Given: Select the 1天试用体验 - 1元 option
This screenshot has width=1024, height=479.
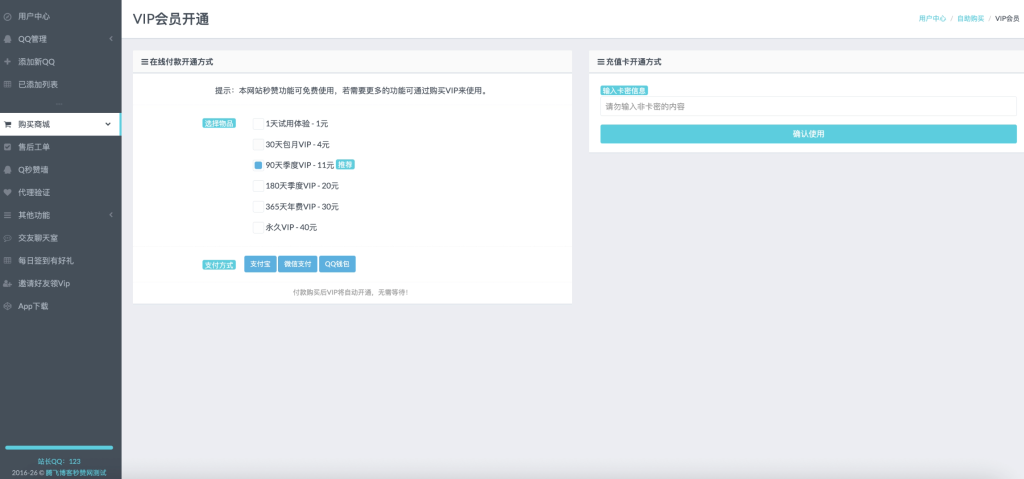Looking at the screenshot, I should pyautogui.click(x=258, y=123).
